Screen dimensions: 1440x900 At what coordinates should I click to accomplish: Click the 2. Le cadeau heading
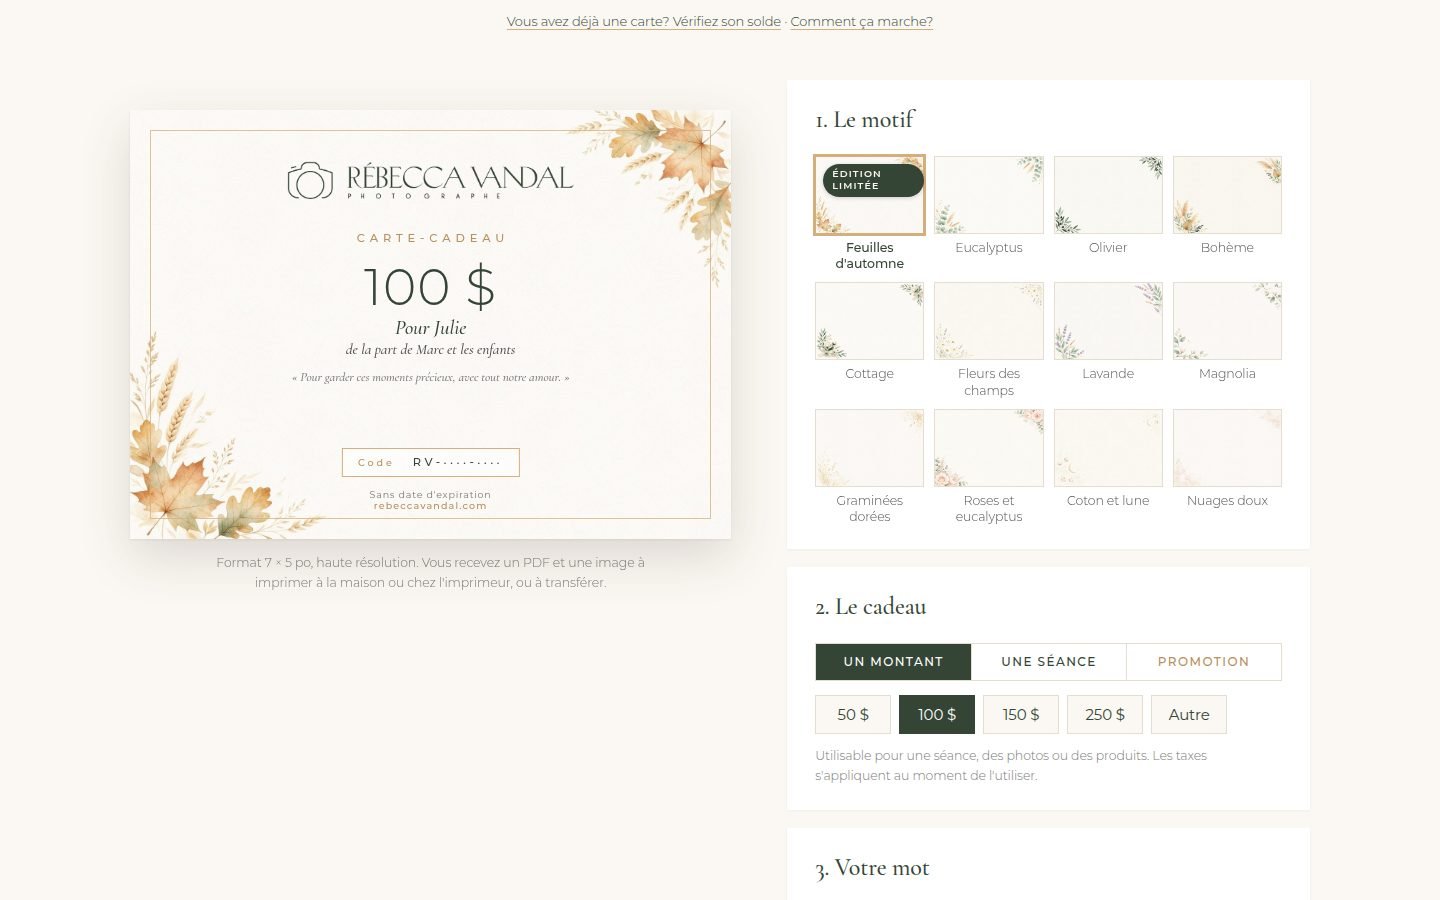870,607
